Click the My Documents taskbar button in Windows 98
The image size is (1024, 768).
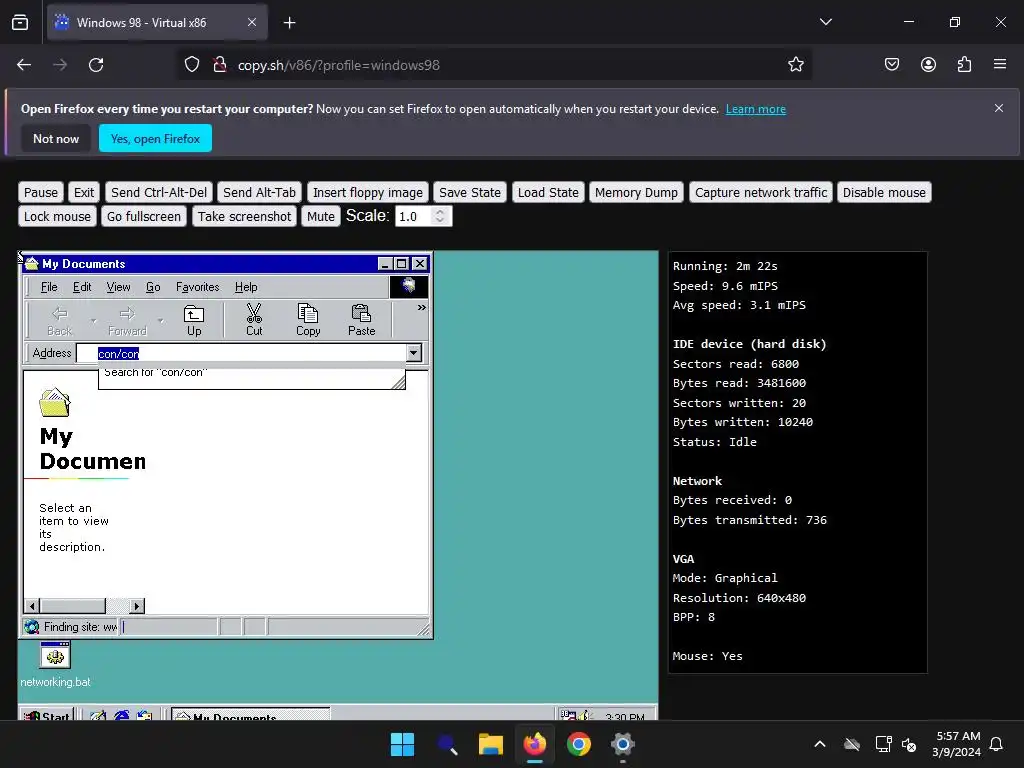click(x=251, y=714)
